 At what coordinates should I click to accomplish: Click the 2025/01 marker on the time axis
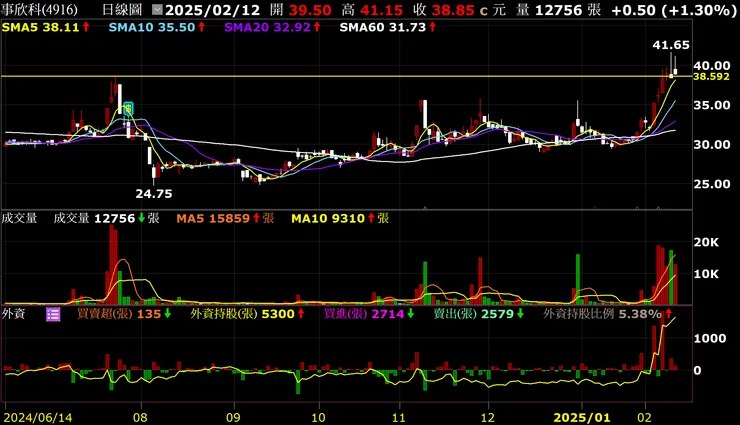point(581,417)
